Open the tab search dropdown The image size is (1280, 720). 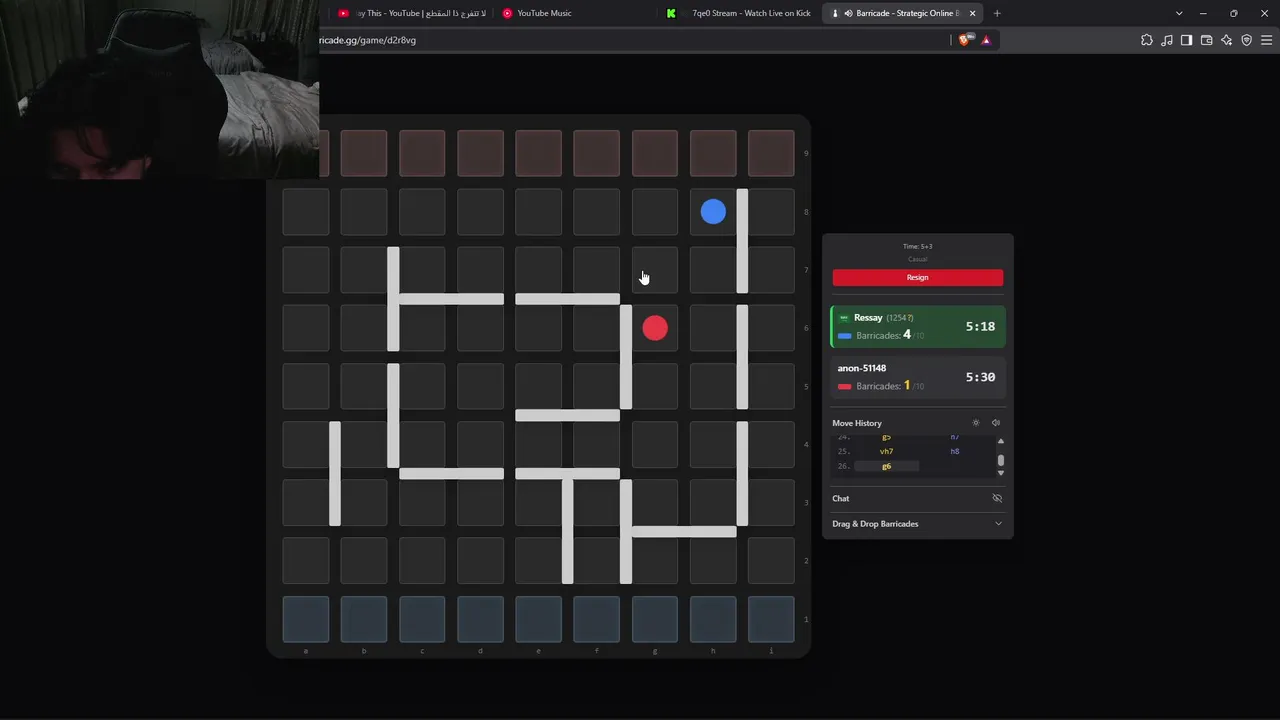click(x=1179, y=13)
